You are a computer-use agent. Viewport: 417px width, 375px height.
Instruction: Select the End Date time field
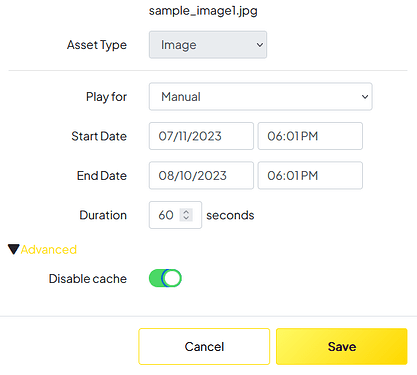(x=310, y=175)
